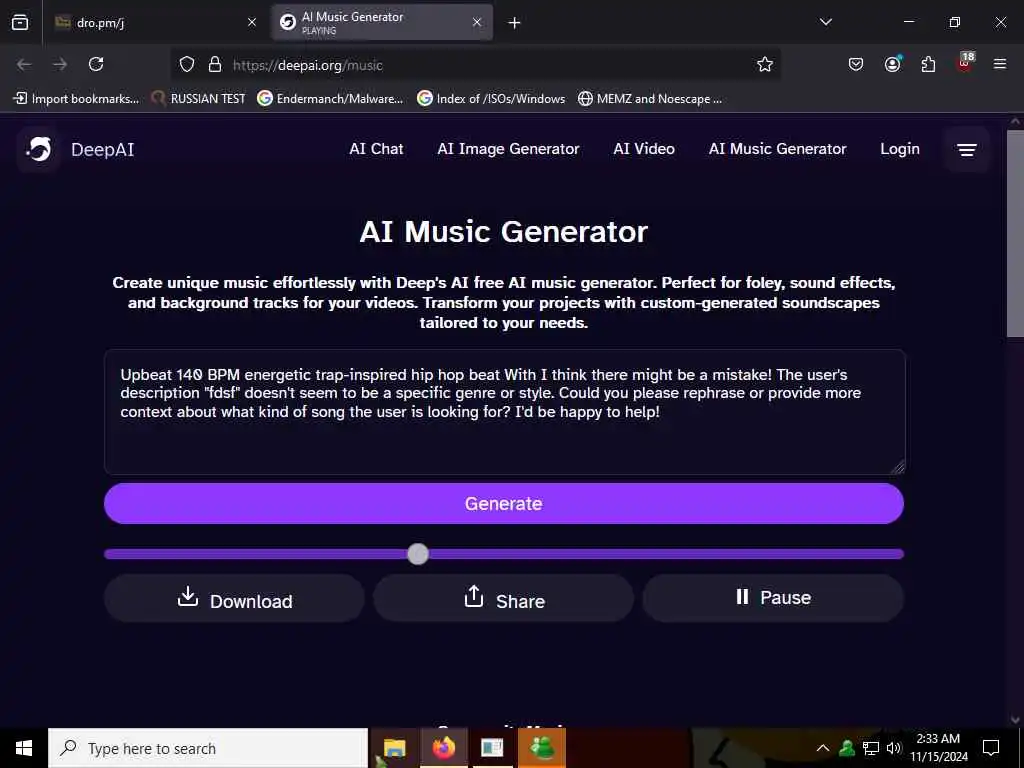
Task: Click the volume speaker tray icon
Action: pos(893,748)
